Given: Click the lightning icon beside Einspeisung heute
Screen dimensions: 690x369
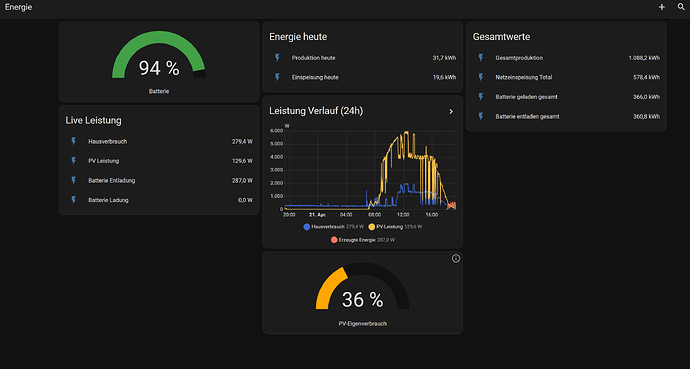Looking at the screenshot, I should click(x=277, y=77).
